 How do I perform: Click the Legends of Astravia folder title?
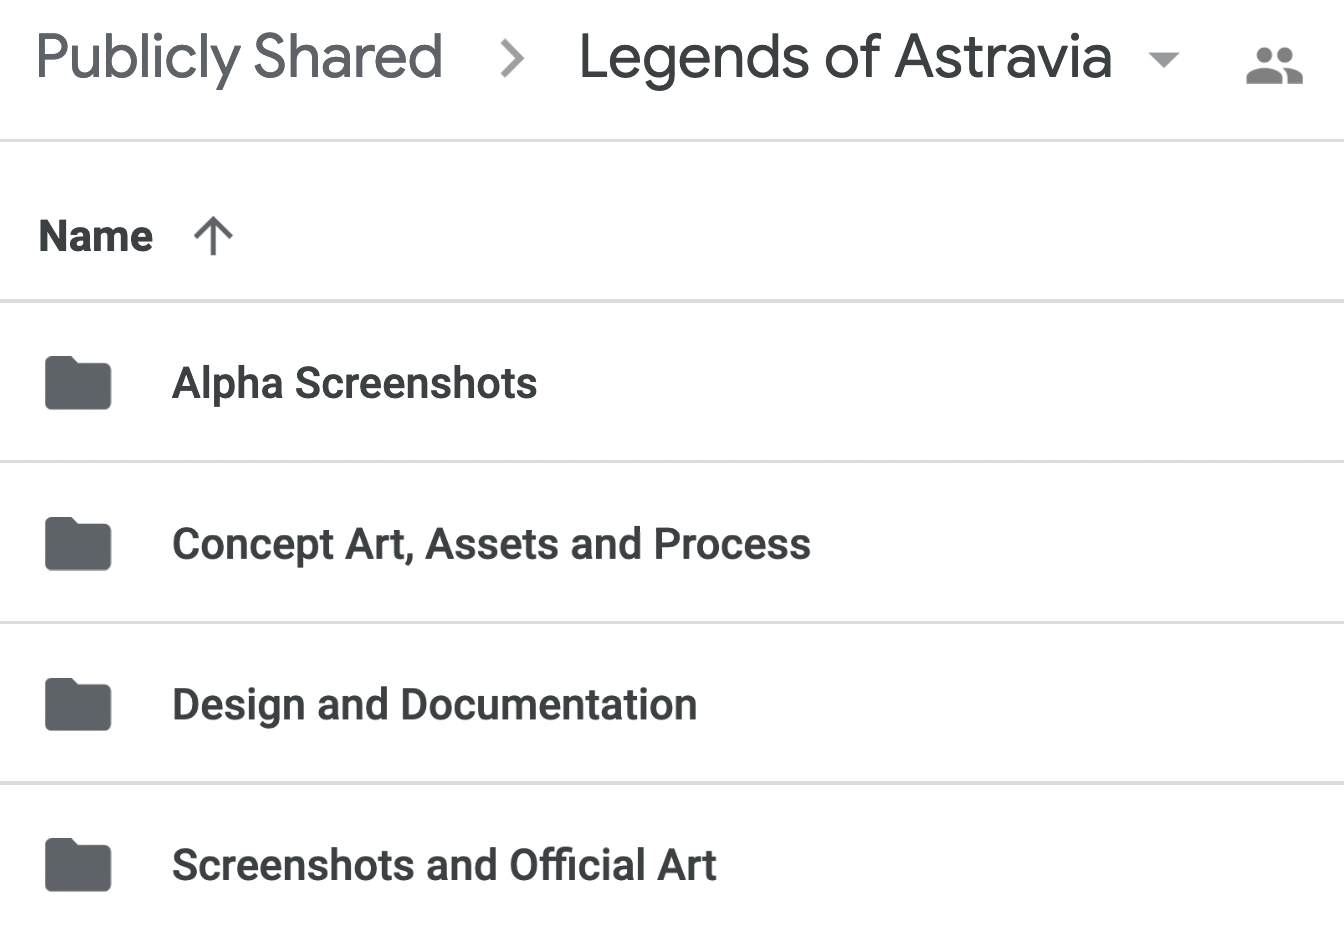coord(845,57)
